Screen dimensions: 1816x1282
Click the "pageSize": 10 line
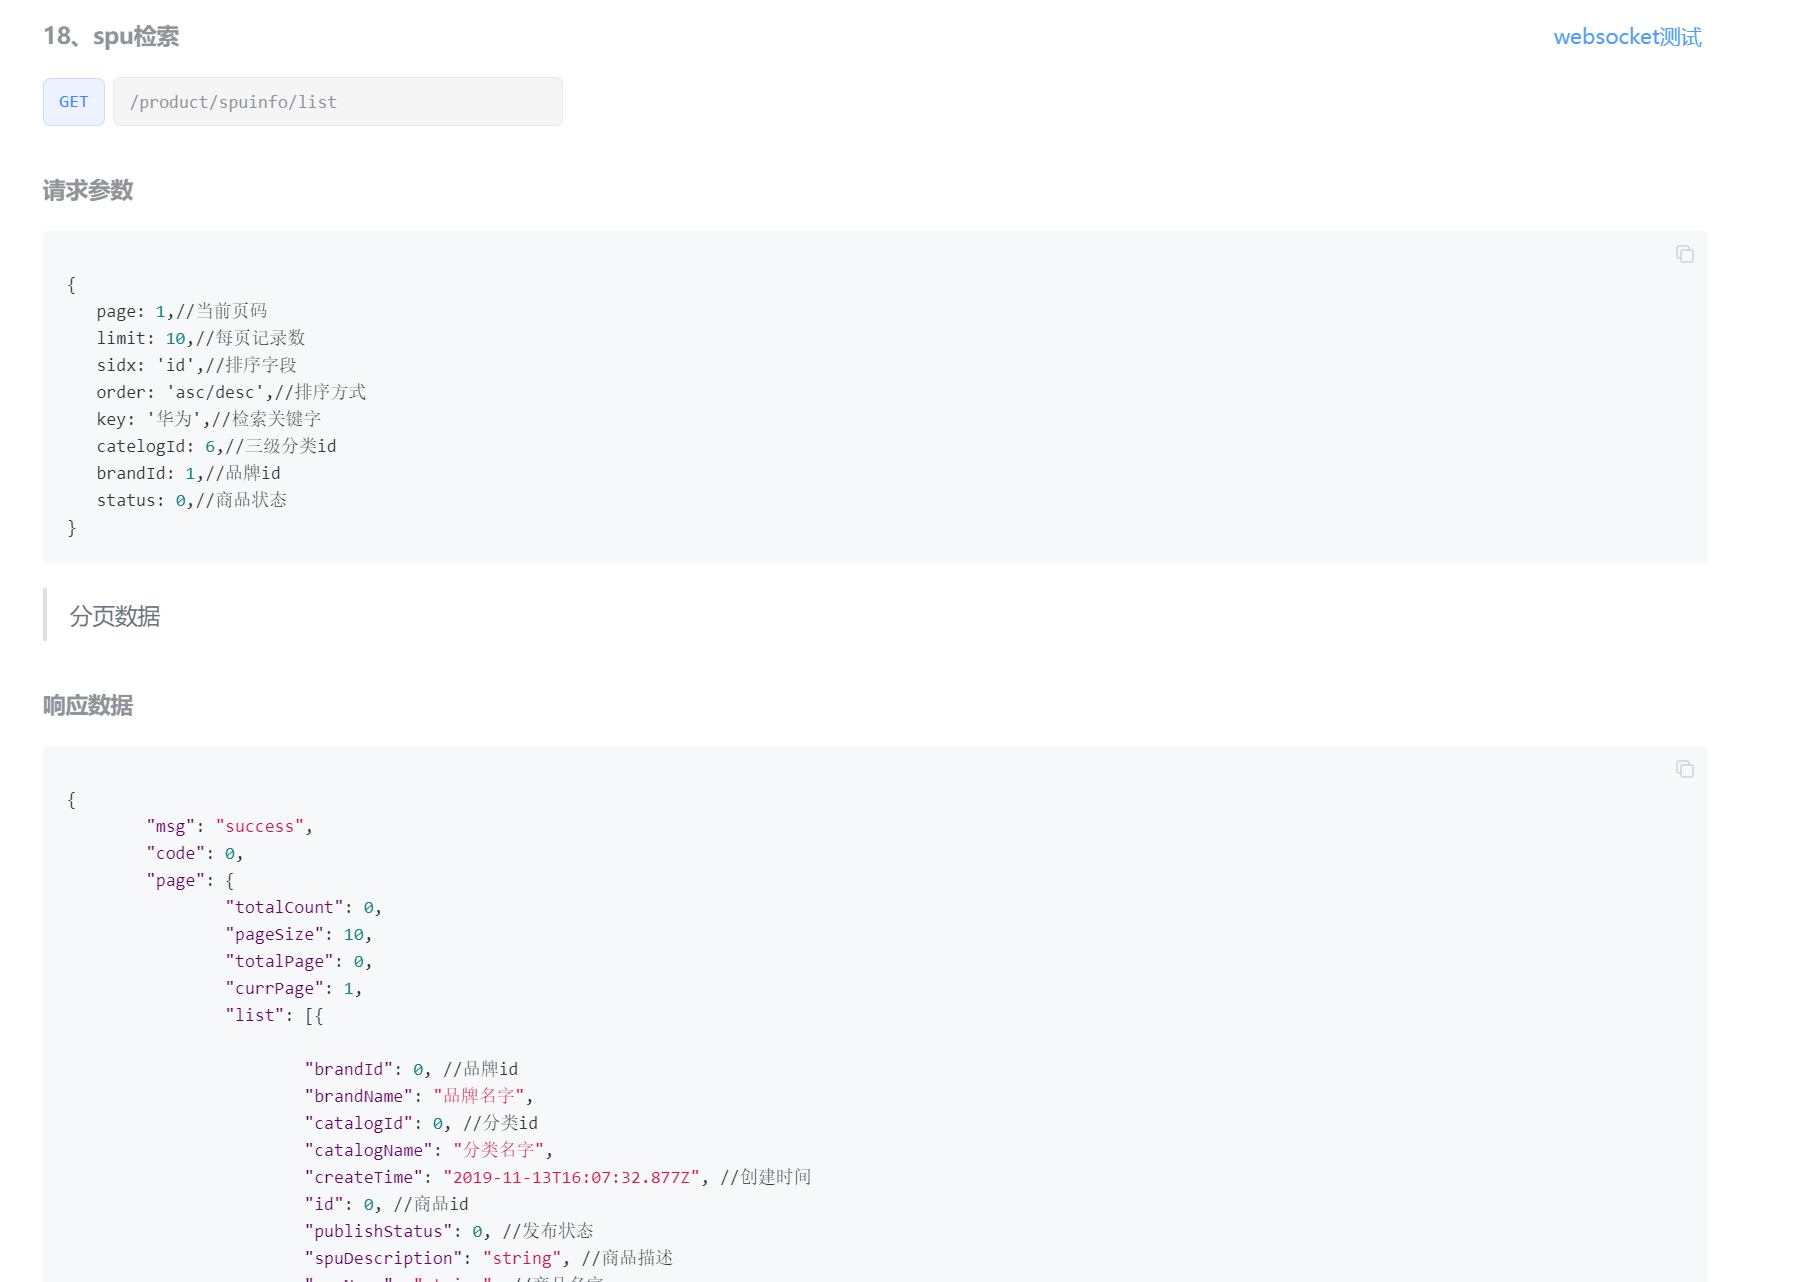298,934
